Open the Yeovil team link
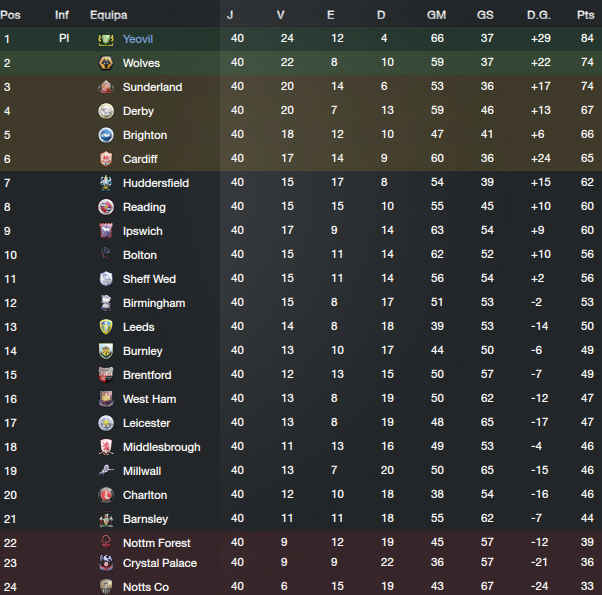Image resolution: width=602 pixels, height=595 pixels. pyautogui.click(x=138, y=39)
